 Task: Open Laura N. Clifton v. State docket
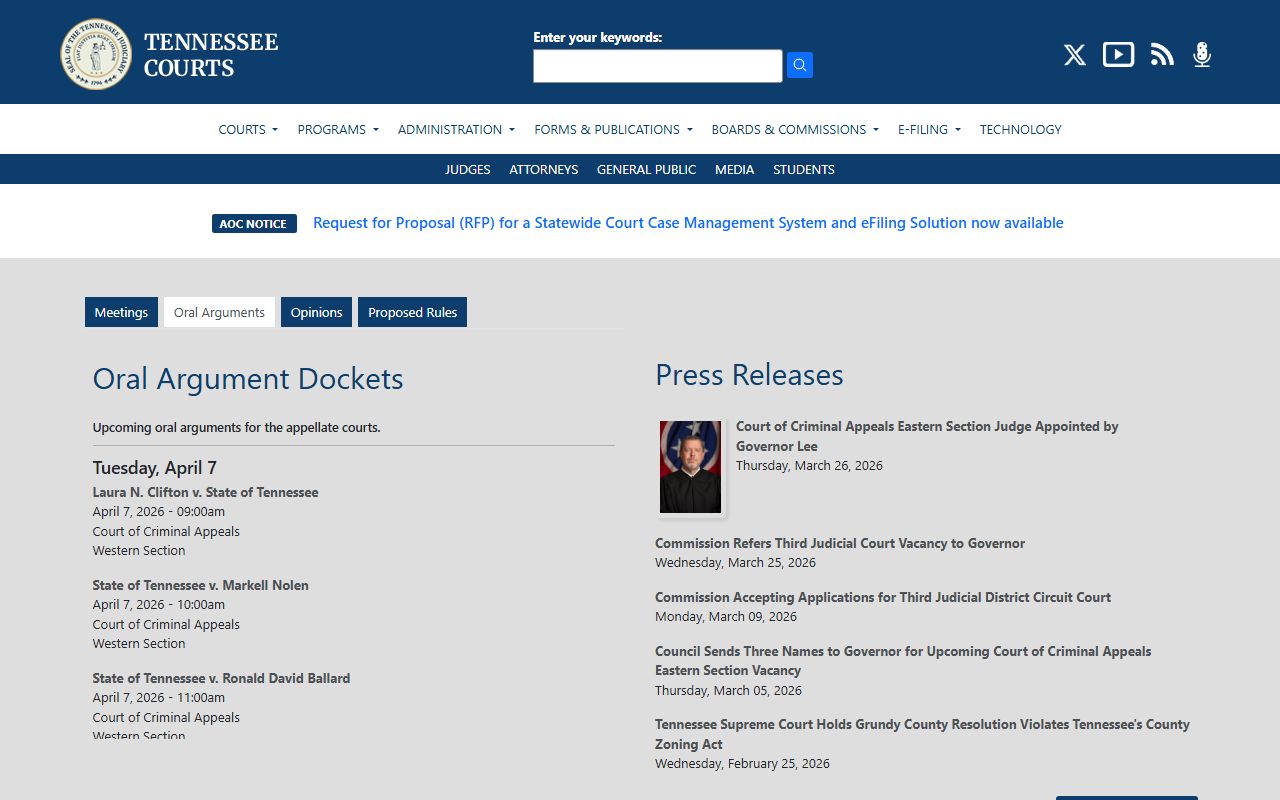click(x=205, y=492)
